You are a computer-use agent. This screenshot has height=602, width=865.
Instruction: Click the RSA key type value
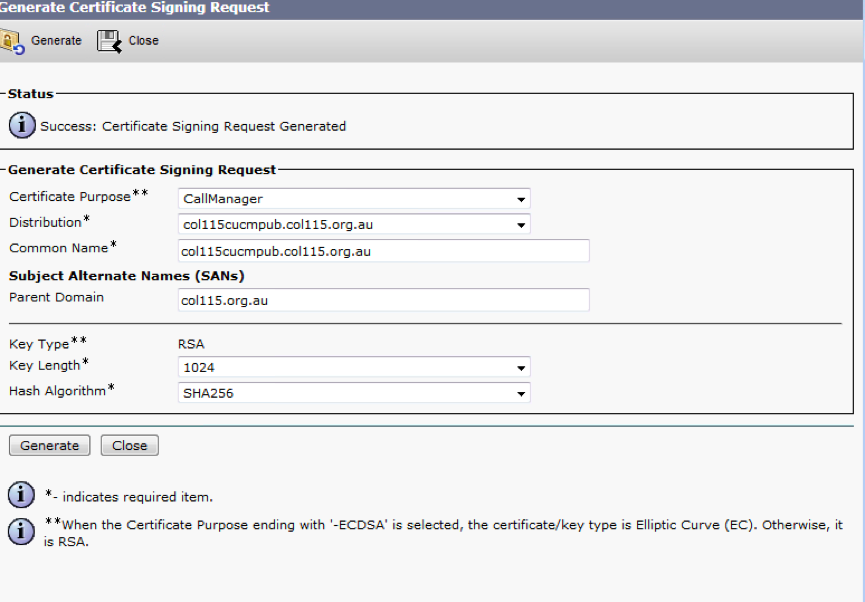(191, 344)
